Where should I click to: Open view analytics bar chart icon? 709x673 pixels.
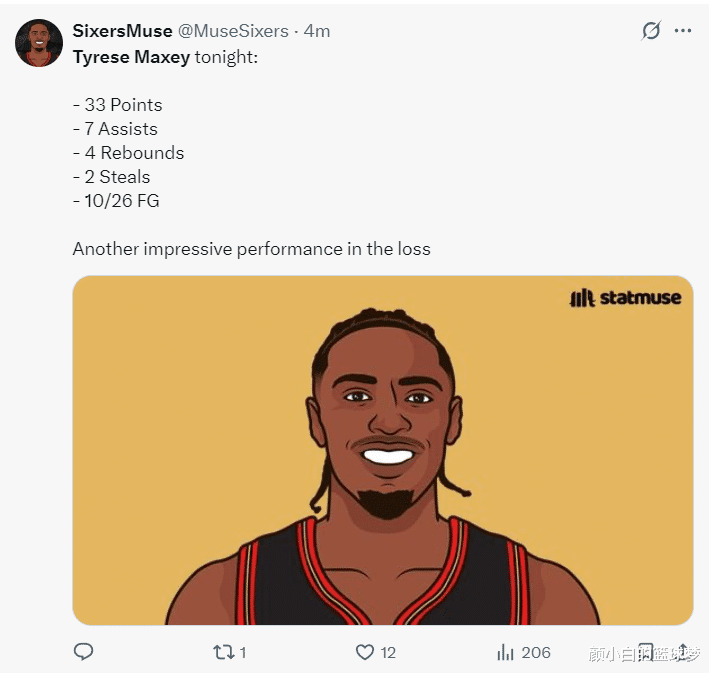pos(505,652)
